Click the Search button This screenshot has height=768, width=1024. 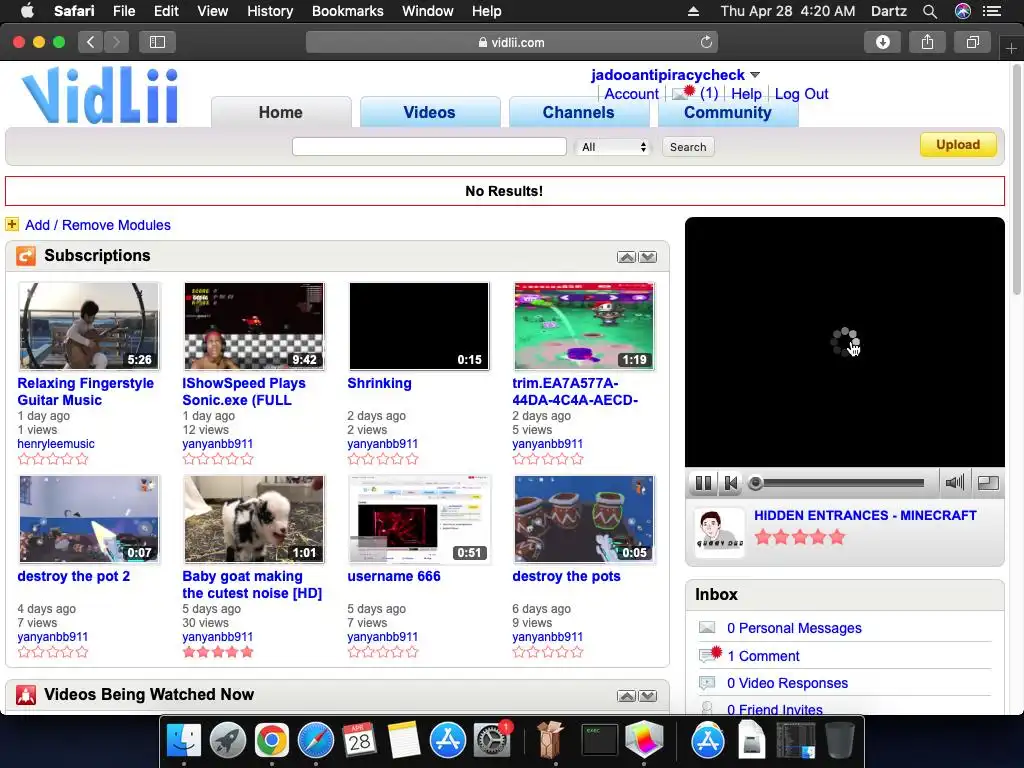(688, 147)
